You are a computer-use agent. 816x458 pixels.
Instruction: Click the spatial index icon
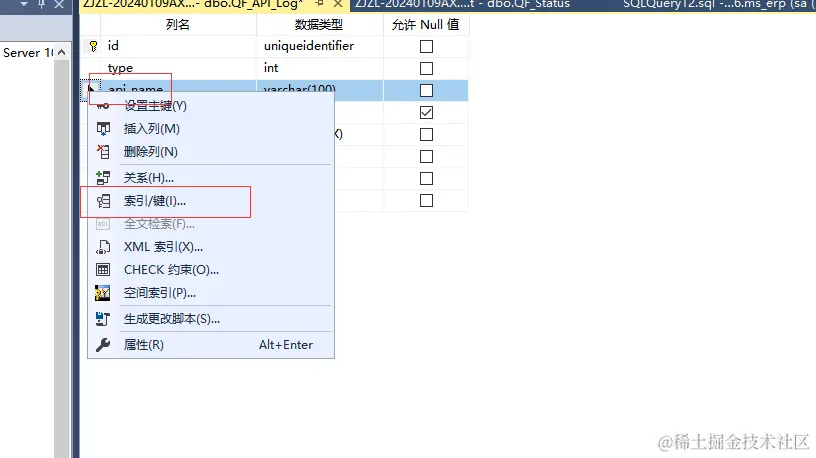pyautogui.click(x=103, y=293)
